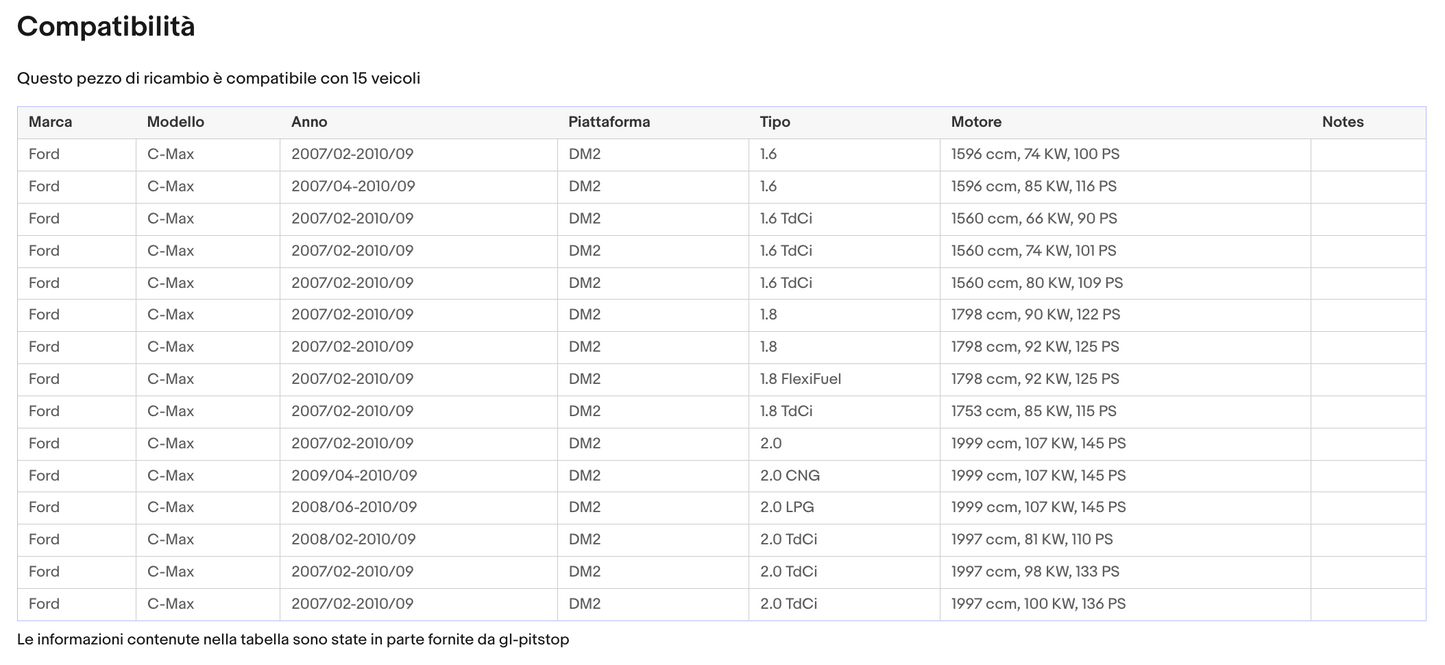The image size is (1445, 665).
Task: Click the Marca column header
Action: pos(50,122)
